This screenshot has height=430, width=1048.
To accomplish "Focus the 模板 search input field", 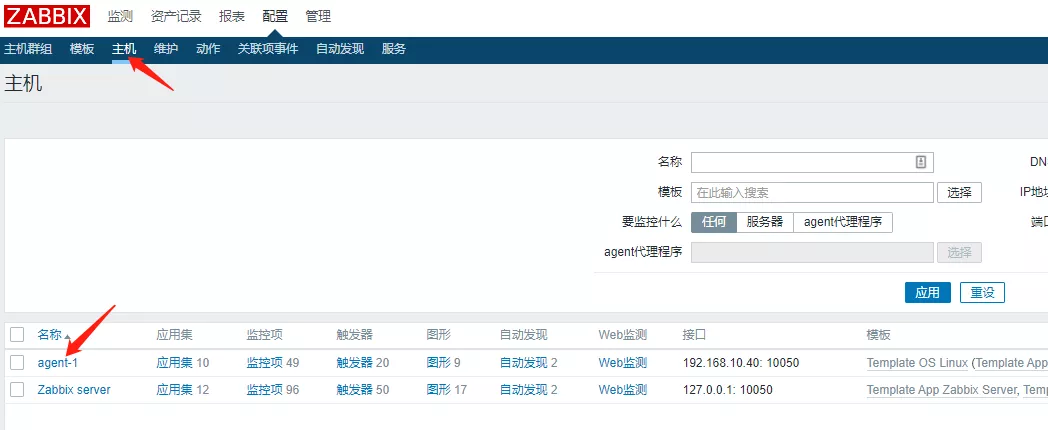I will click(x=811, y=192).
